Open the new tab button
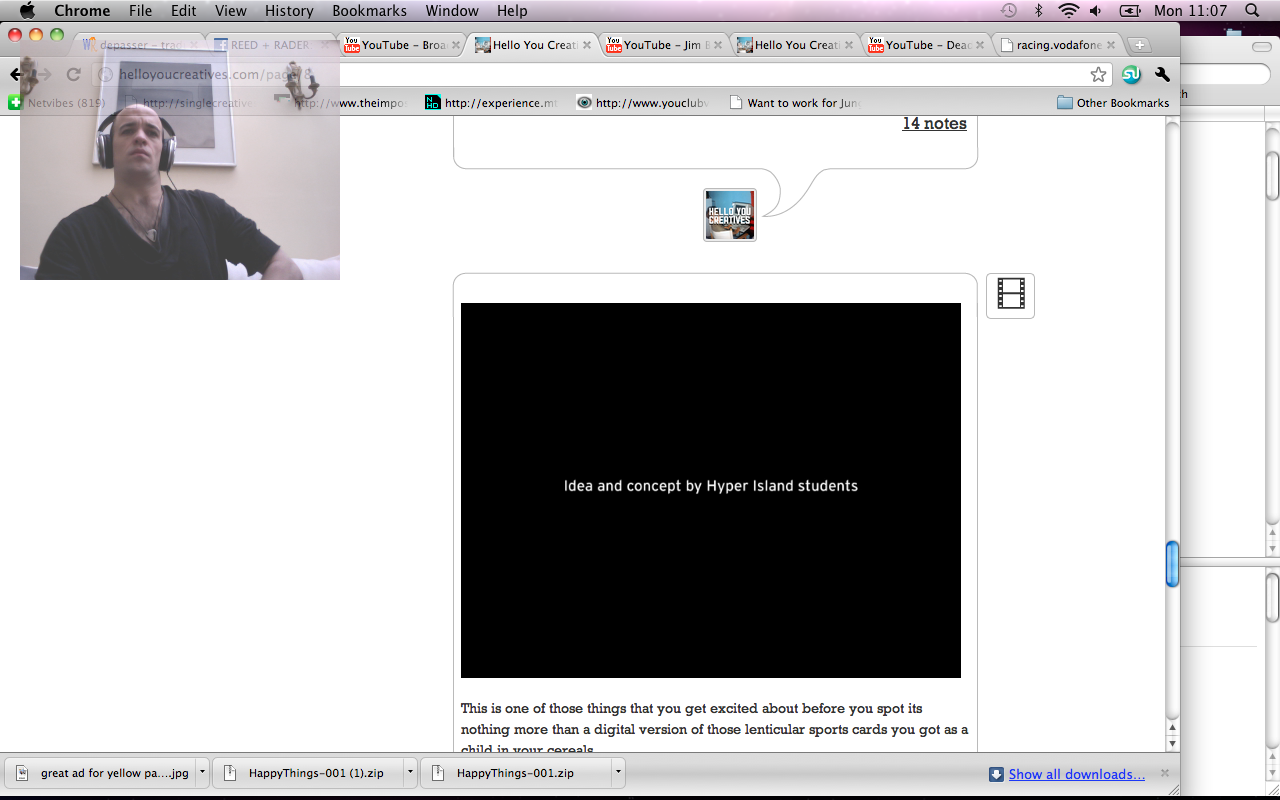 click(1139, 45)
